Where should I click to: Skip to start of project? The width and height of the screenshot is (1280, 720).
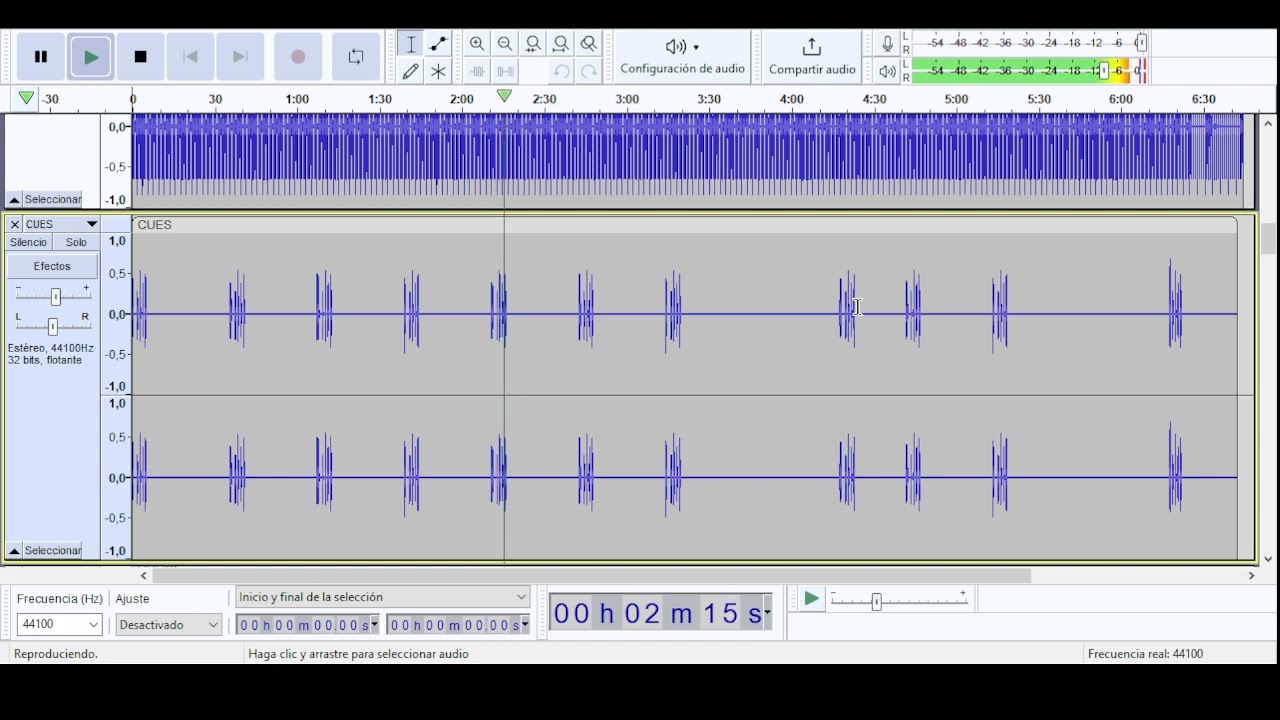click(x=190, y=57)
